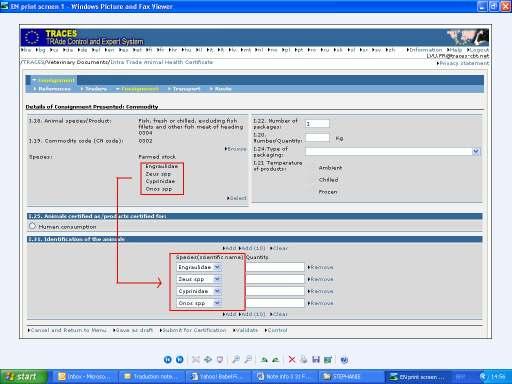The image size is (512, 384).
Task: Click the Zoom Out magnifier icon
Action: click(248, 360)
